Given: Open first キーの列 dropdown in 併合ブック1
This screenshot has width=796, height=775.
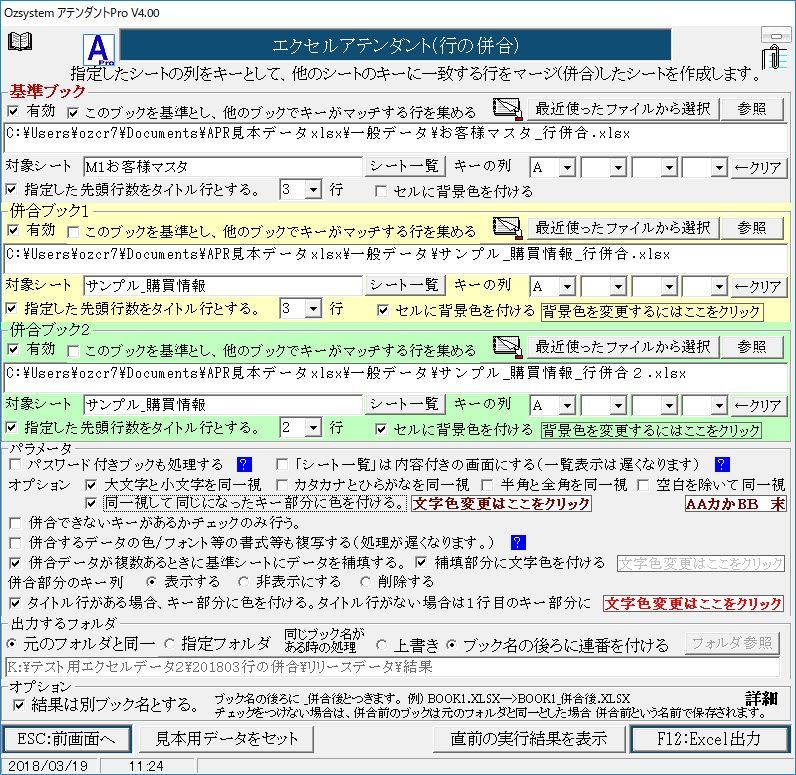Looking at the screenshot, I should click(567, 287).
